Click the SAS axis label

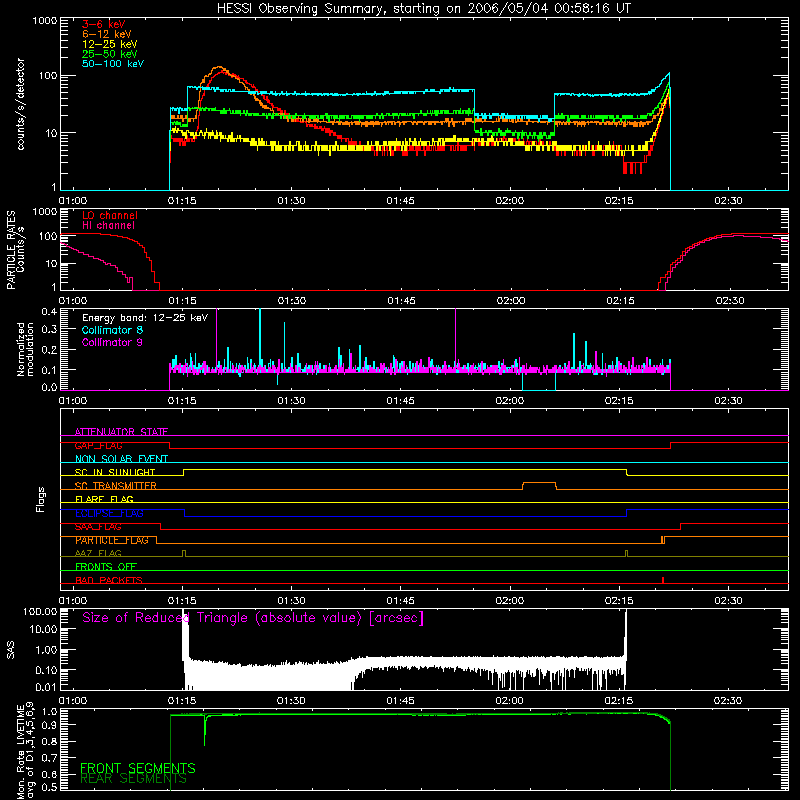pos(11,650)
